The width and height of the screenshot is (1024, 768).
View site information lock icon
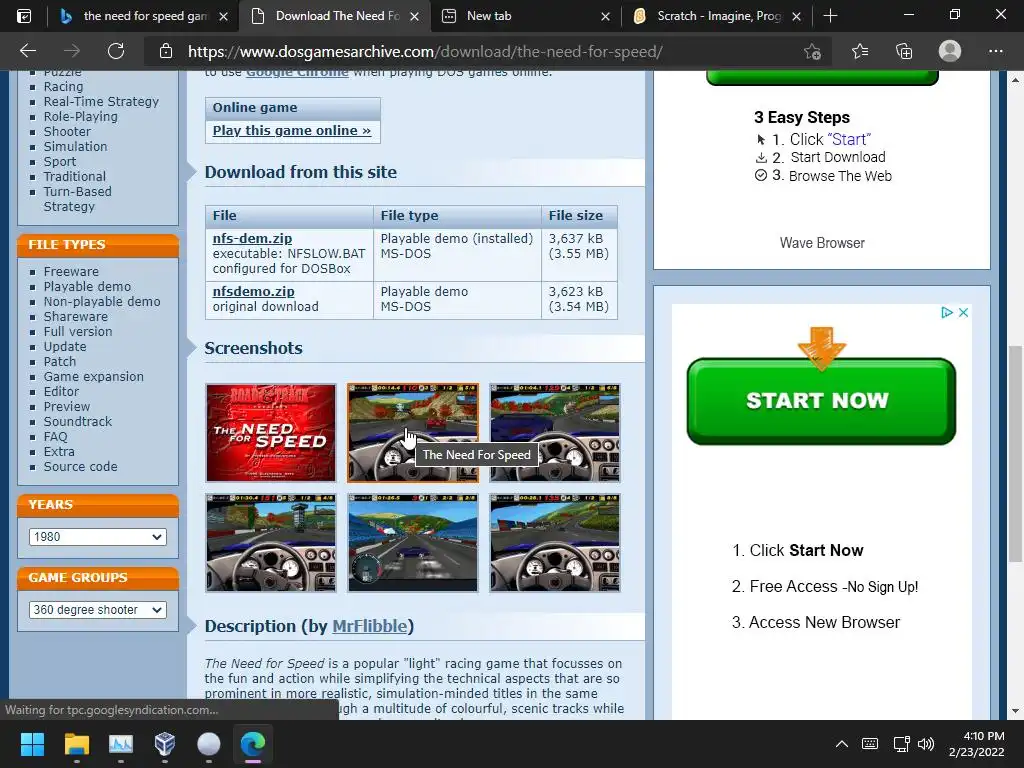[166, 51]
